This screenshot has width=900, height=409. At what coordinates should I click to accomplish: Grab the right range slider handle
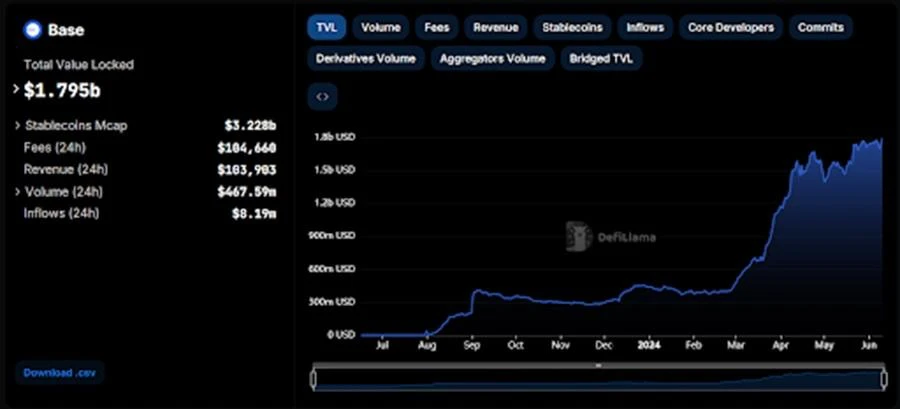pyautogui.click(x=884, y=379)
